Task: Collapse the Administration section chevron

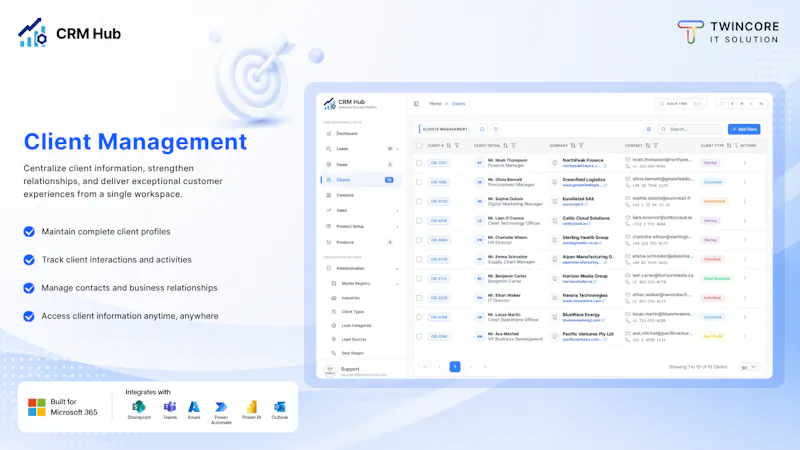Action: [397, 268]
